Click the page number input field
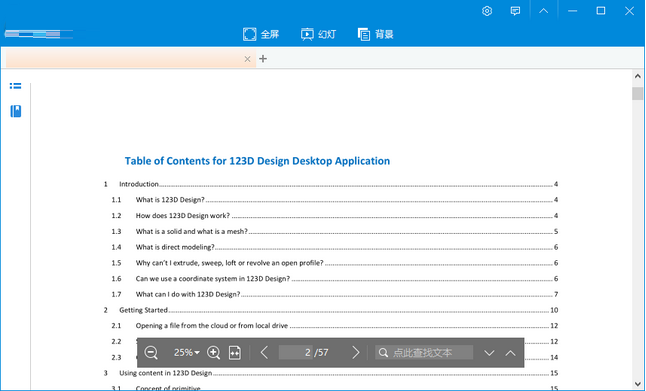This screenshot has height=391, width=646. click(x=295, y=353)
